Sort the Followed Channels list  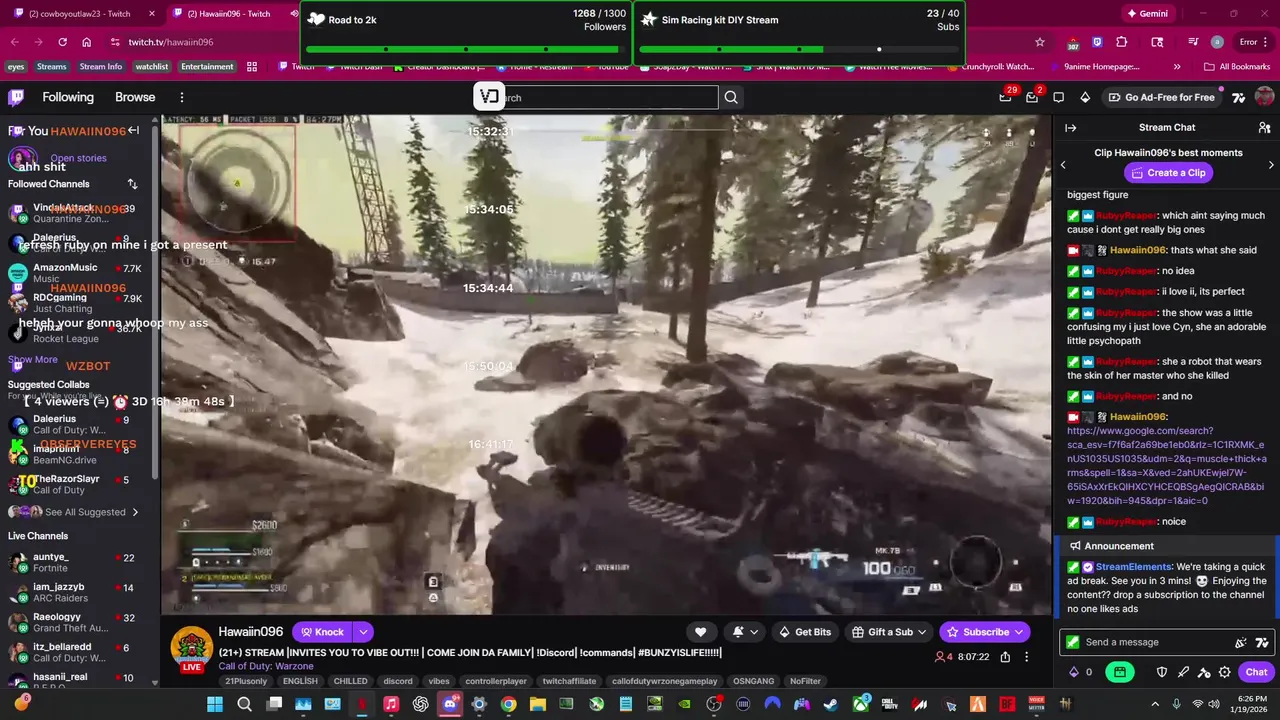(132, 184)
